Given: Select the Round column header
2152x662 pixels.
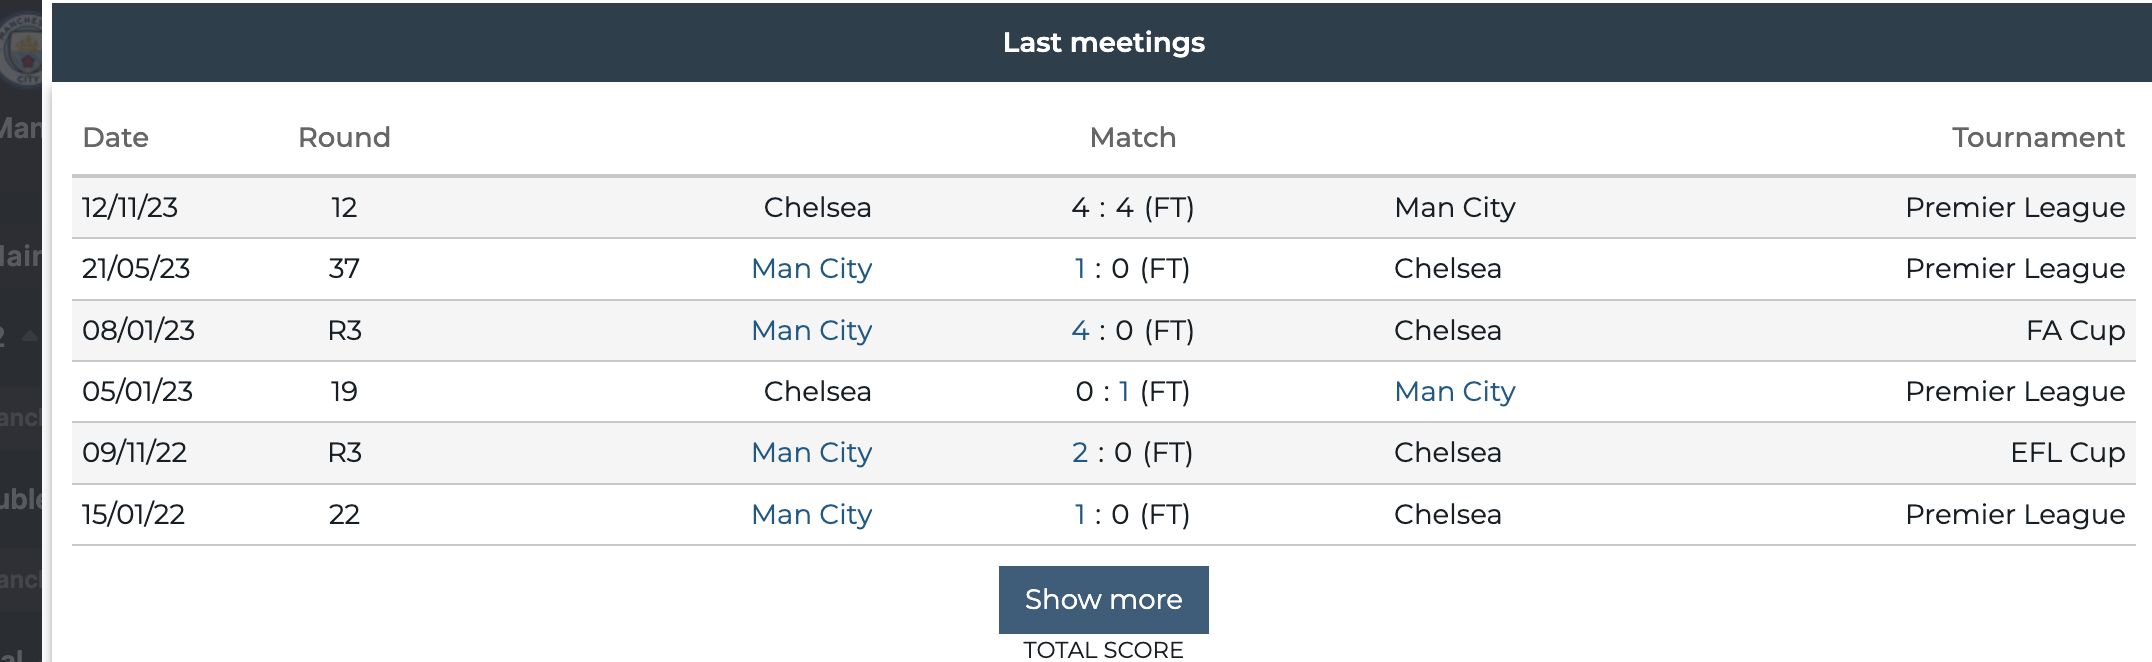Looking at the screenshot, I should point(344,137).
